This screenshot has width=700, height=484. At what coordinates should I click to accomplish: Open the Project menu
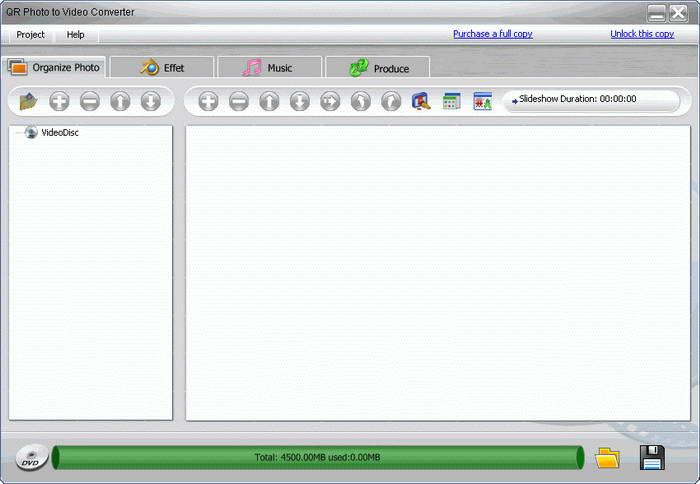click(x=30, y=34)
